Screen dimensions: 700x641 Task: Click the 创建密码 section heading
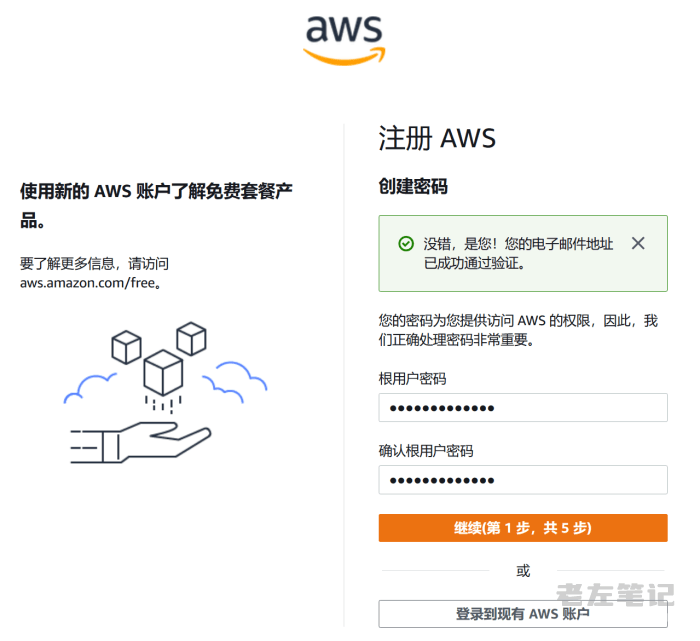coord(413,186)
